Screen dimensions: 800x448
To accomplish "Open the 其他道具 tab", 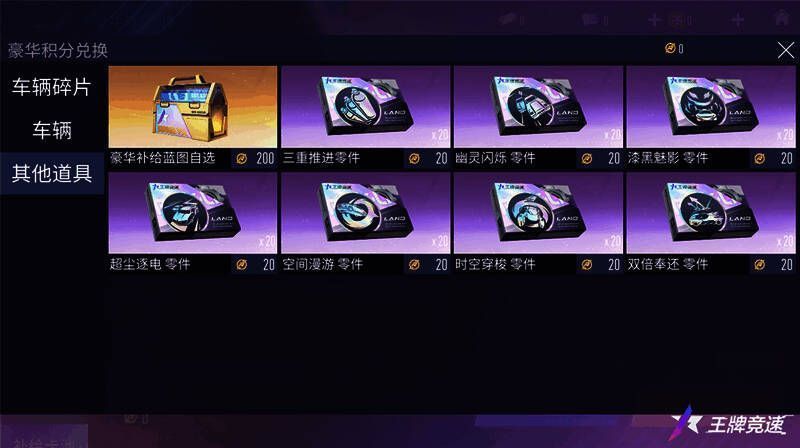I will 52,173.
